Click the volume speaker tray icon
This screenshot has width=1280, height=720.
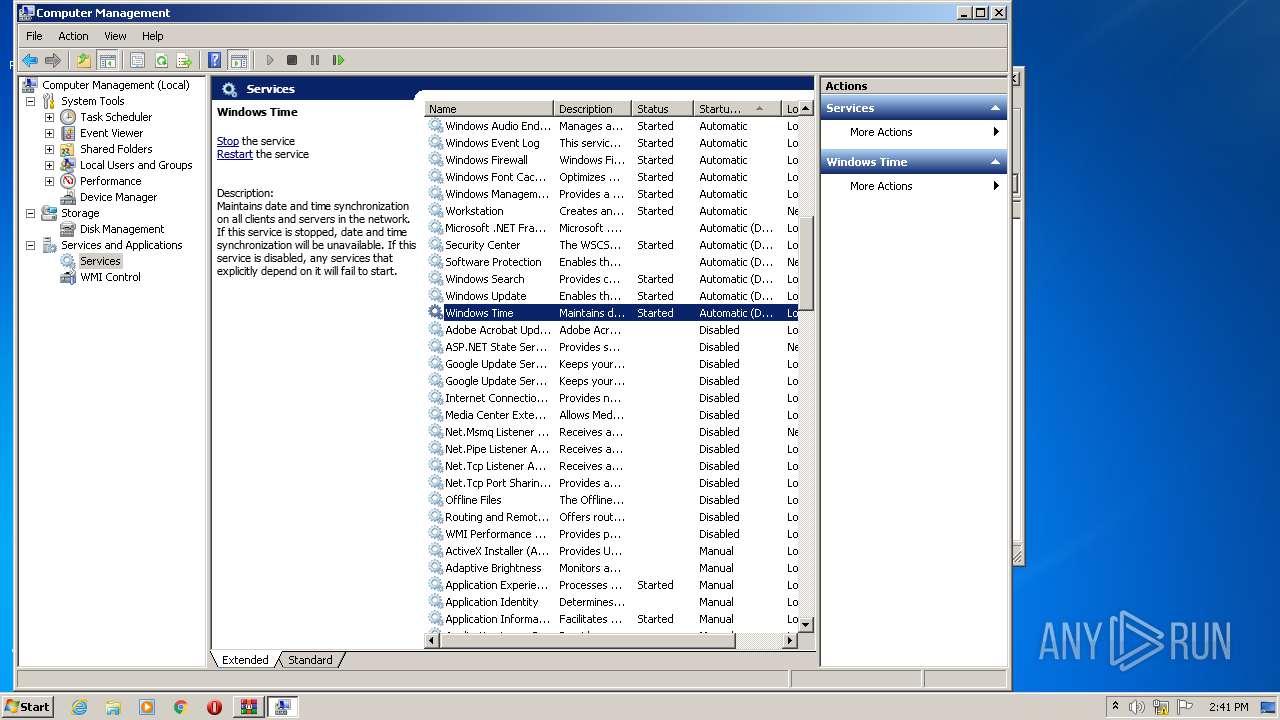tap(1136, 707)
